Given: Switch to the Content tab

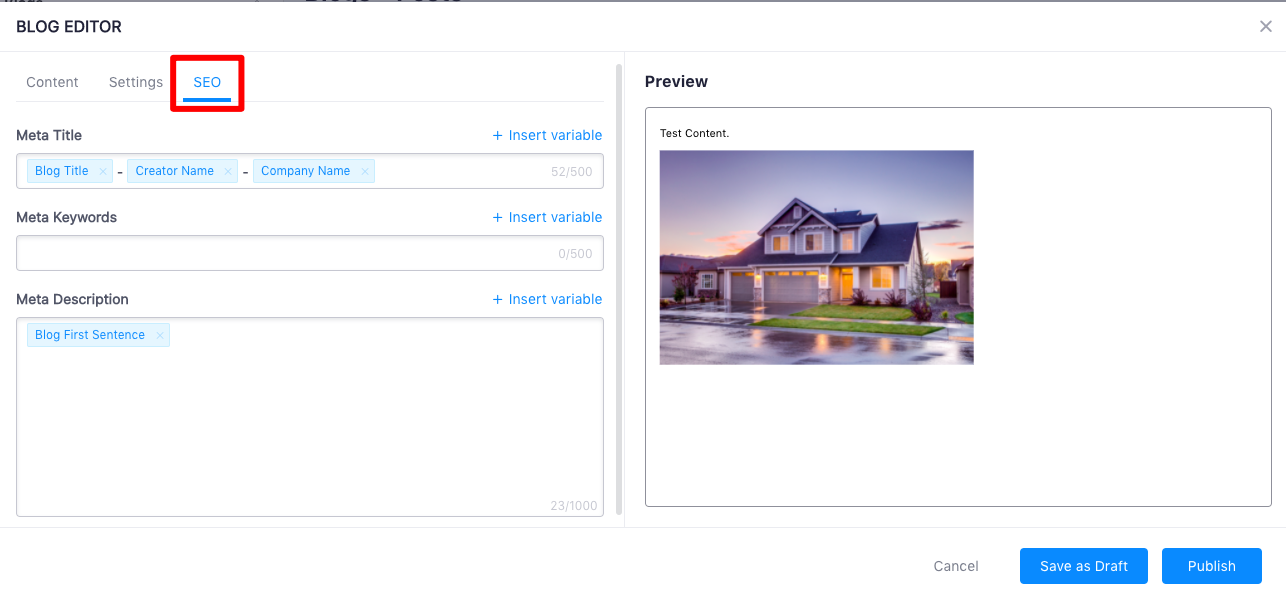Looking at the screenshot, I should (x=52, y=82).
